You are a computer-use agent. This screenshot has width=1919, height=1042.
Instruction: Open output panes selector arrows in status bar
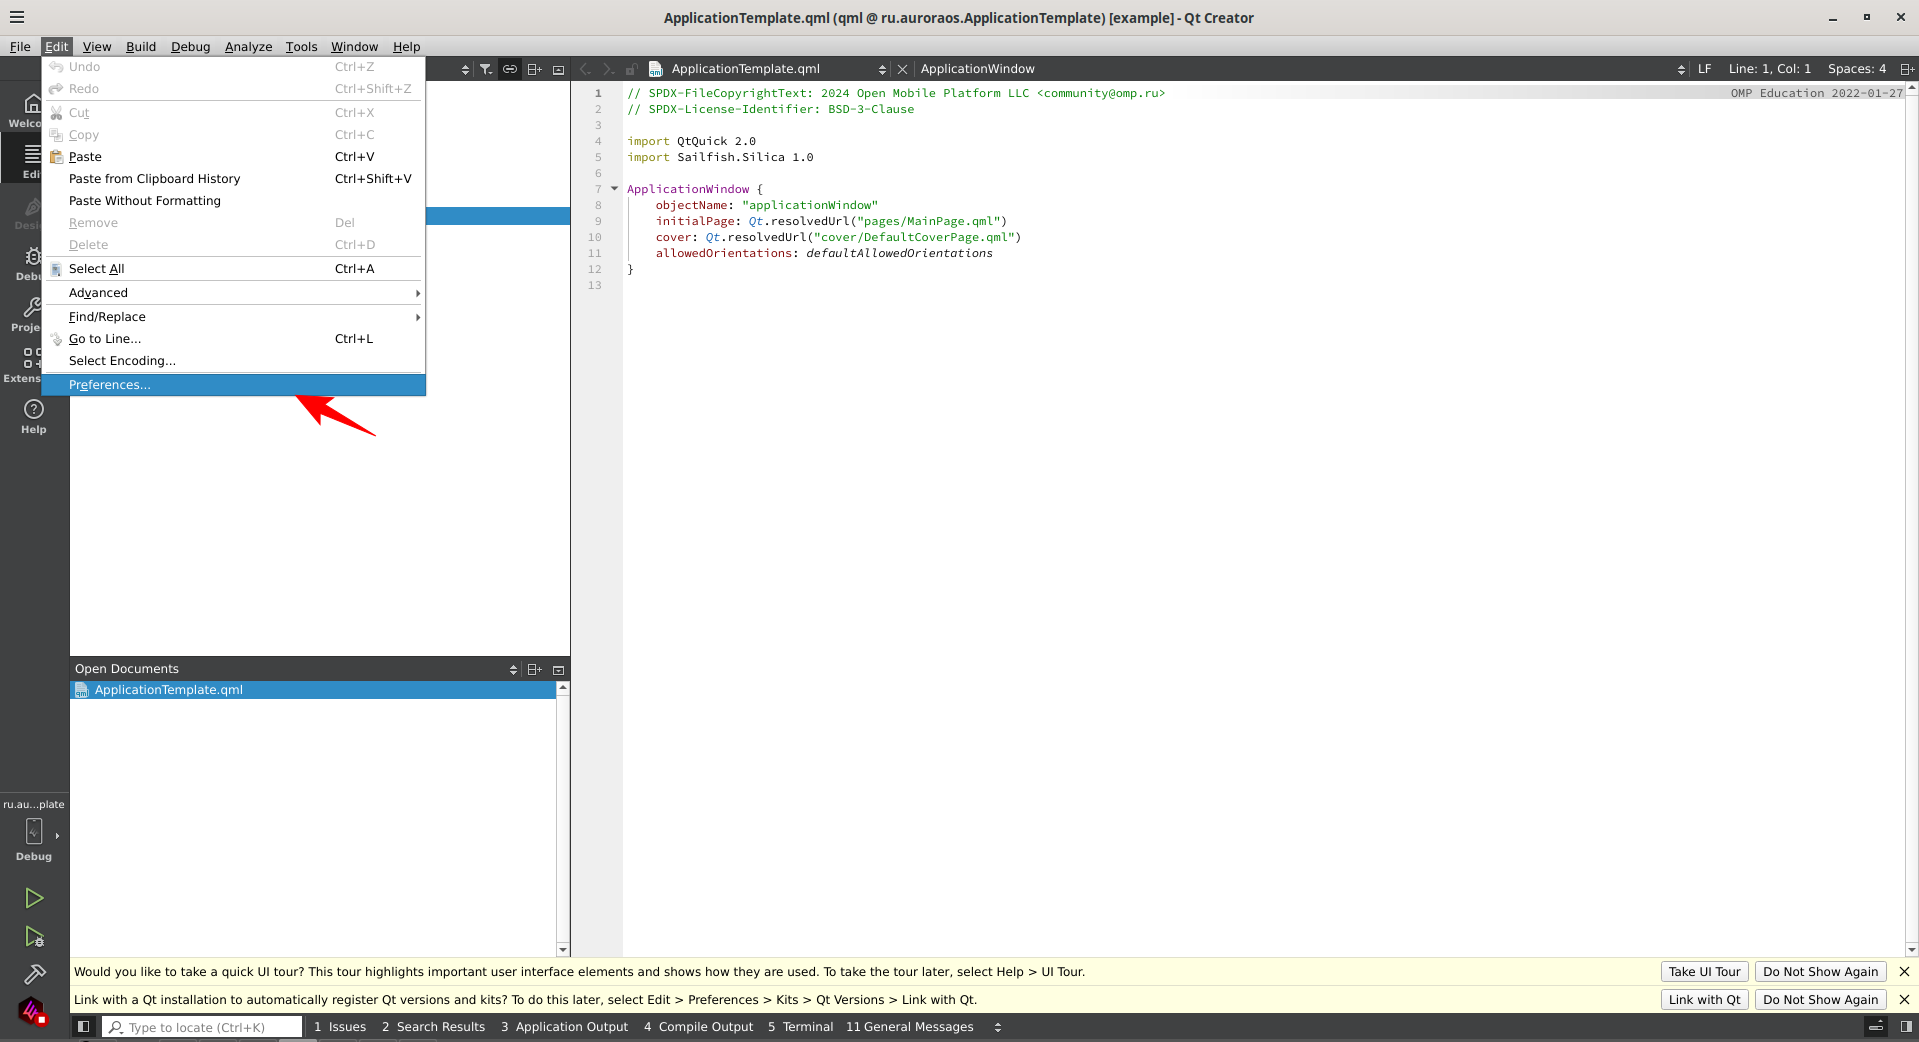point(997,1027)
